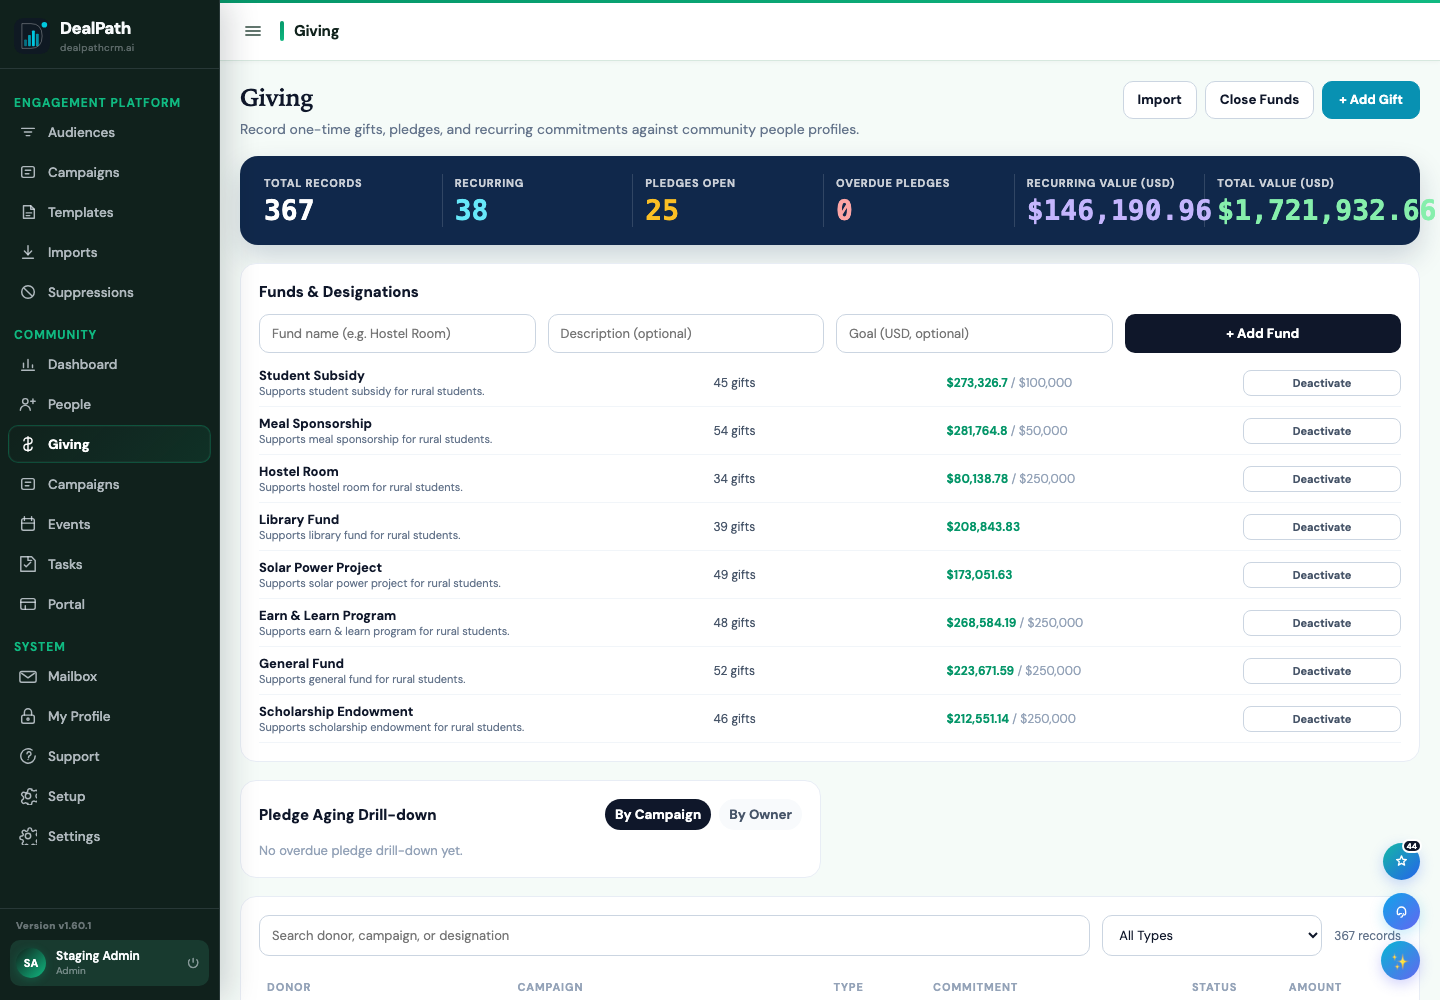
Task: Switch drill-down to By Campaign
Action: click(658, 814)
